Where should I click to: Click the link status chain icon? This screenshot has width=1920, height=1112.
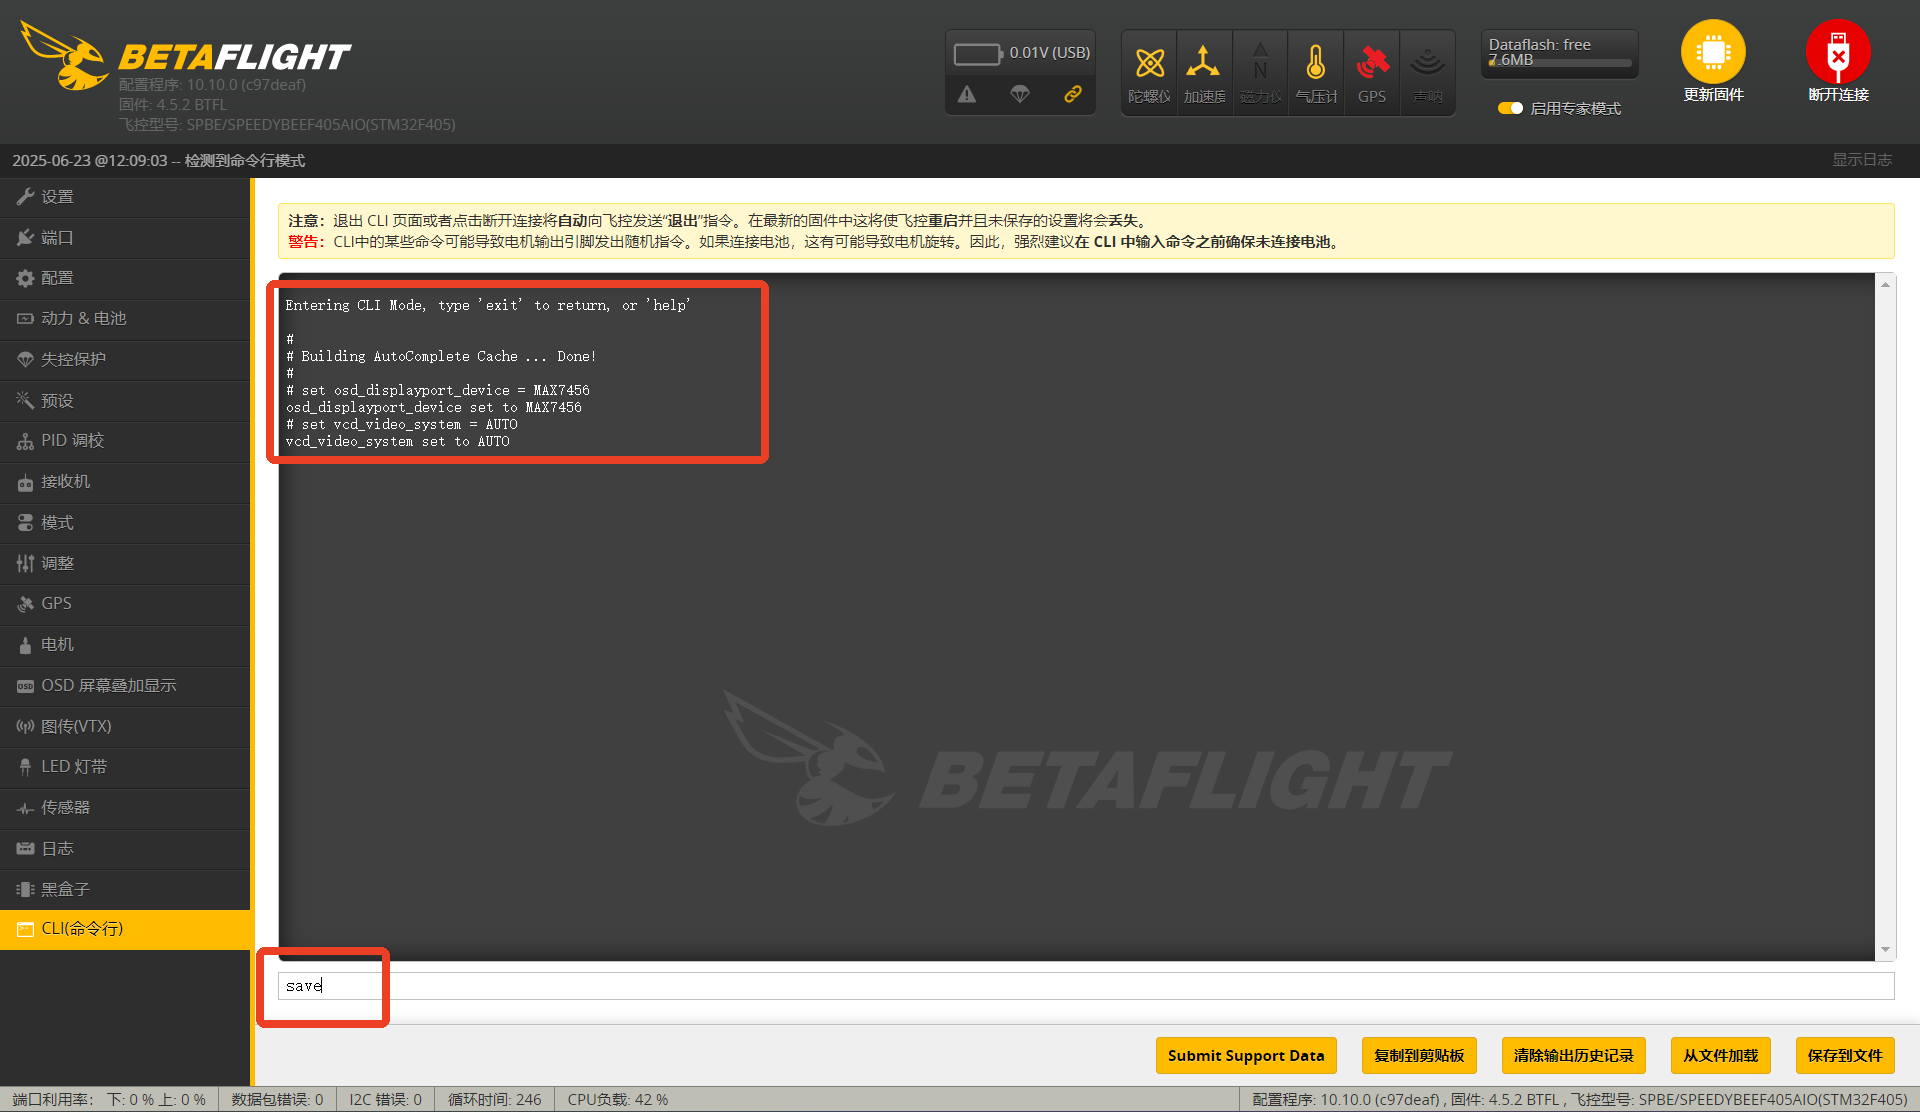tap(1073, 94)
